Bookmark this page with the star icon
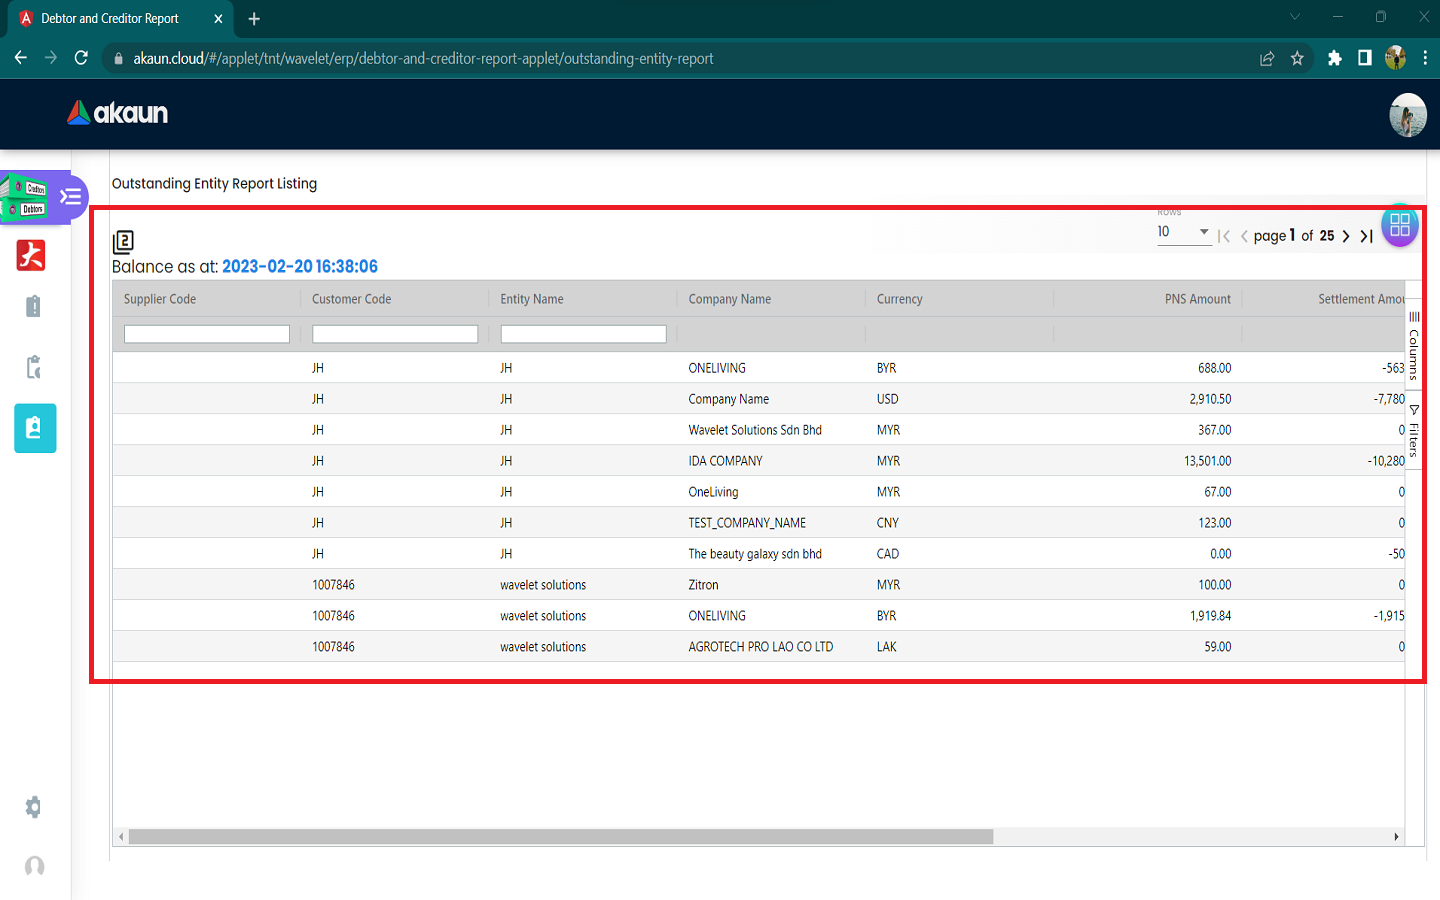 point(1297,58)
